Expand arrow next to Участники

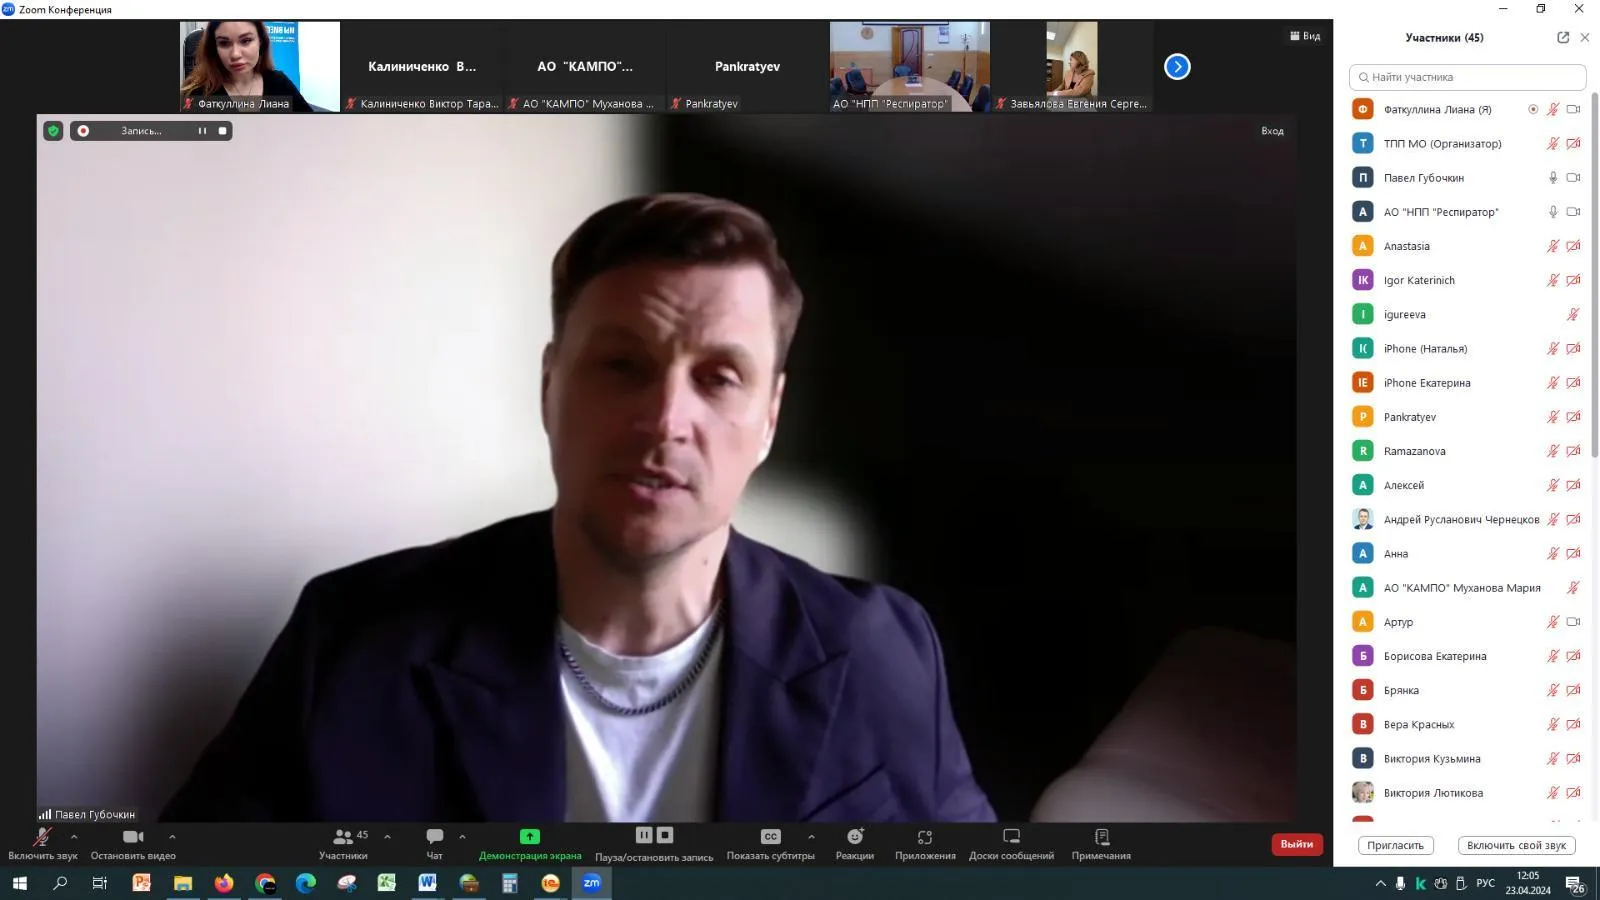click(x=387, y=837)
